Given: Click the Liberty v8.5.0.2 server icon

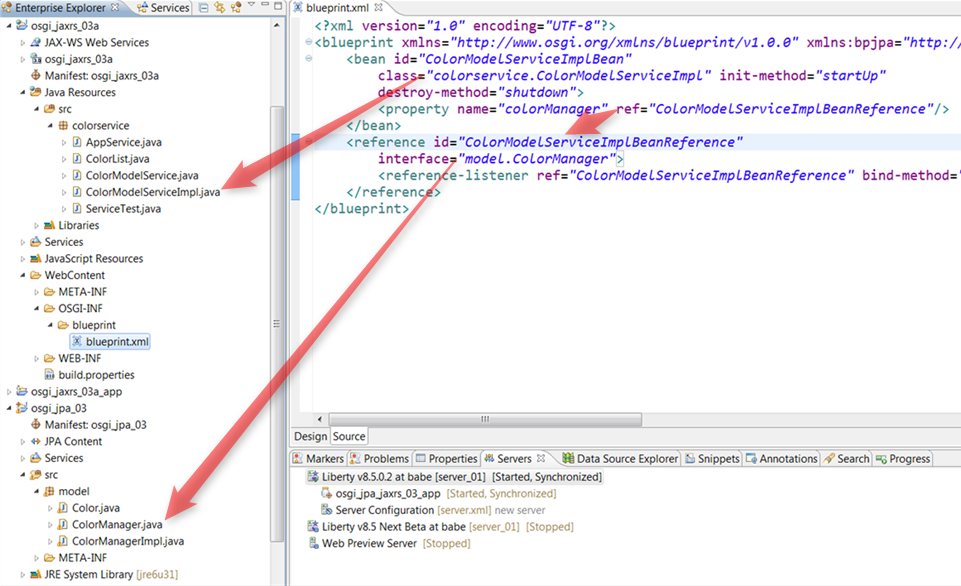Looking at the screenshot, I should (x=312, y=478).
